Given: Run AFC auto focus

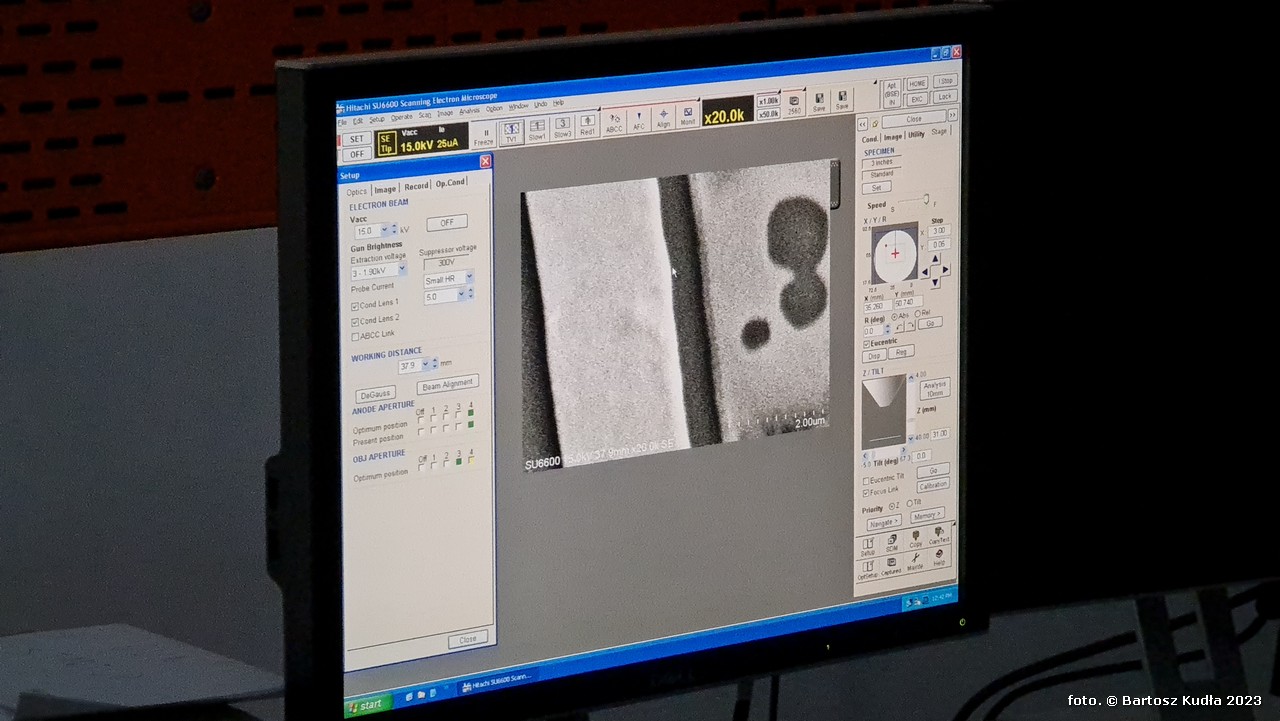Looking at the screenshot, I should pyautogui.click(x=639, y=118).
